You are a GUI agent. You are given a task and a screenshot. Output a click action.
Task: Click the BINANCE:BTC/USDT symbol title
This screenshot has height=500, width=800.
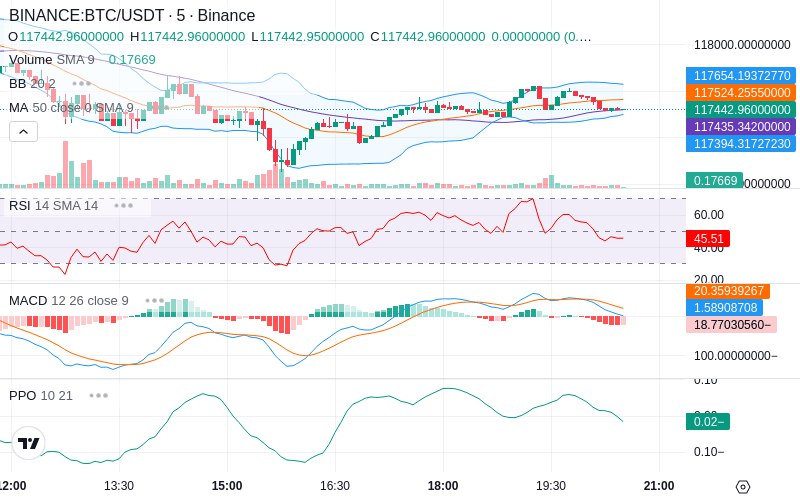point(132,15)
